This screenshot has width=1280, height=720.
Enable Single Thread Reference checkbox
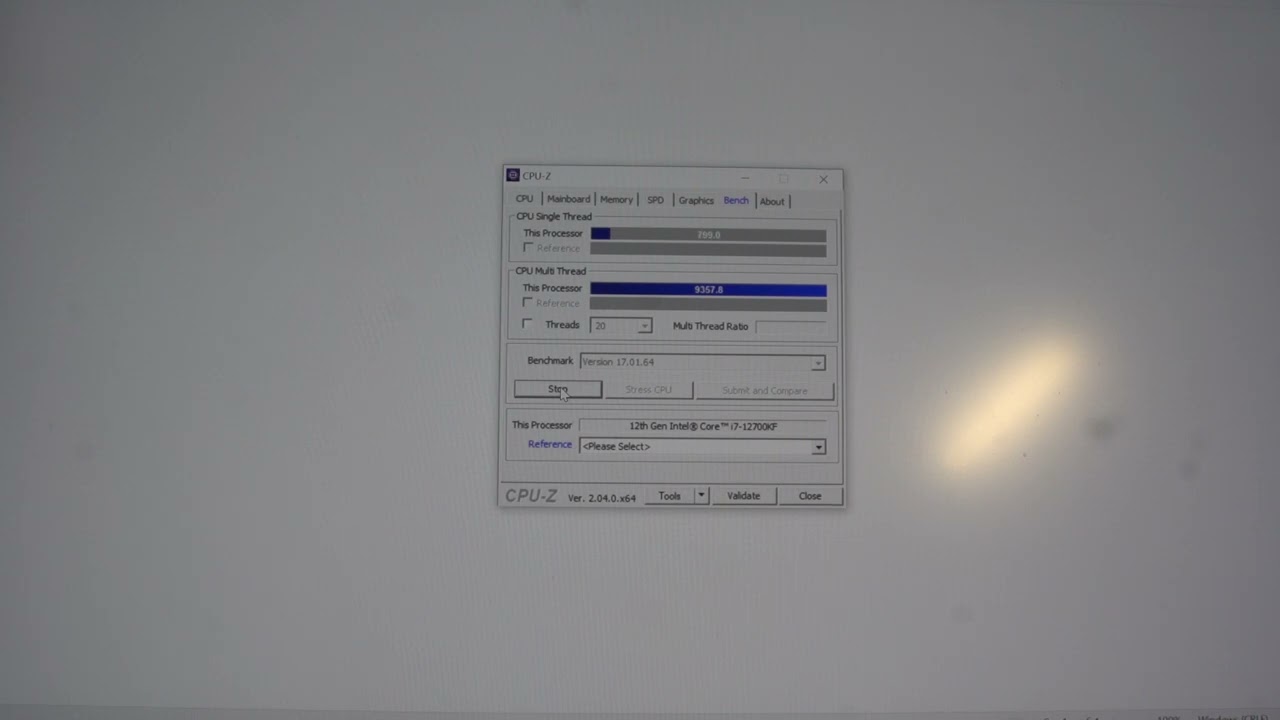click(x=528, y=247)
